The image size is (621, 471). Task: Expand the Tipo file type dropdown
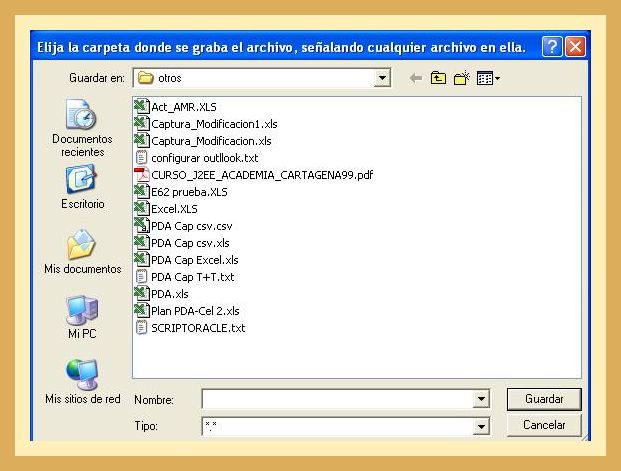tap(481, 426)
